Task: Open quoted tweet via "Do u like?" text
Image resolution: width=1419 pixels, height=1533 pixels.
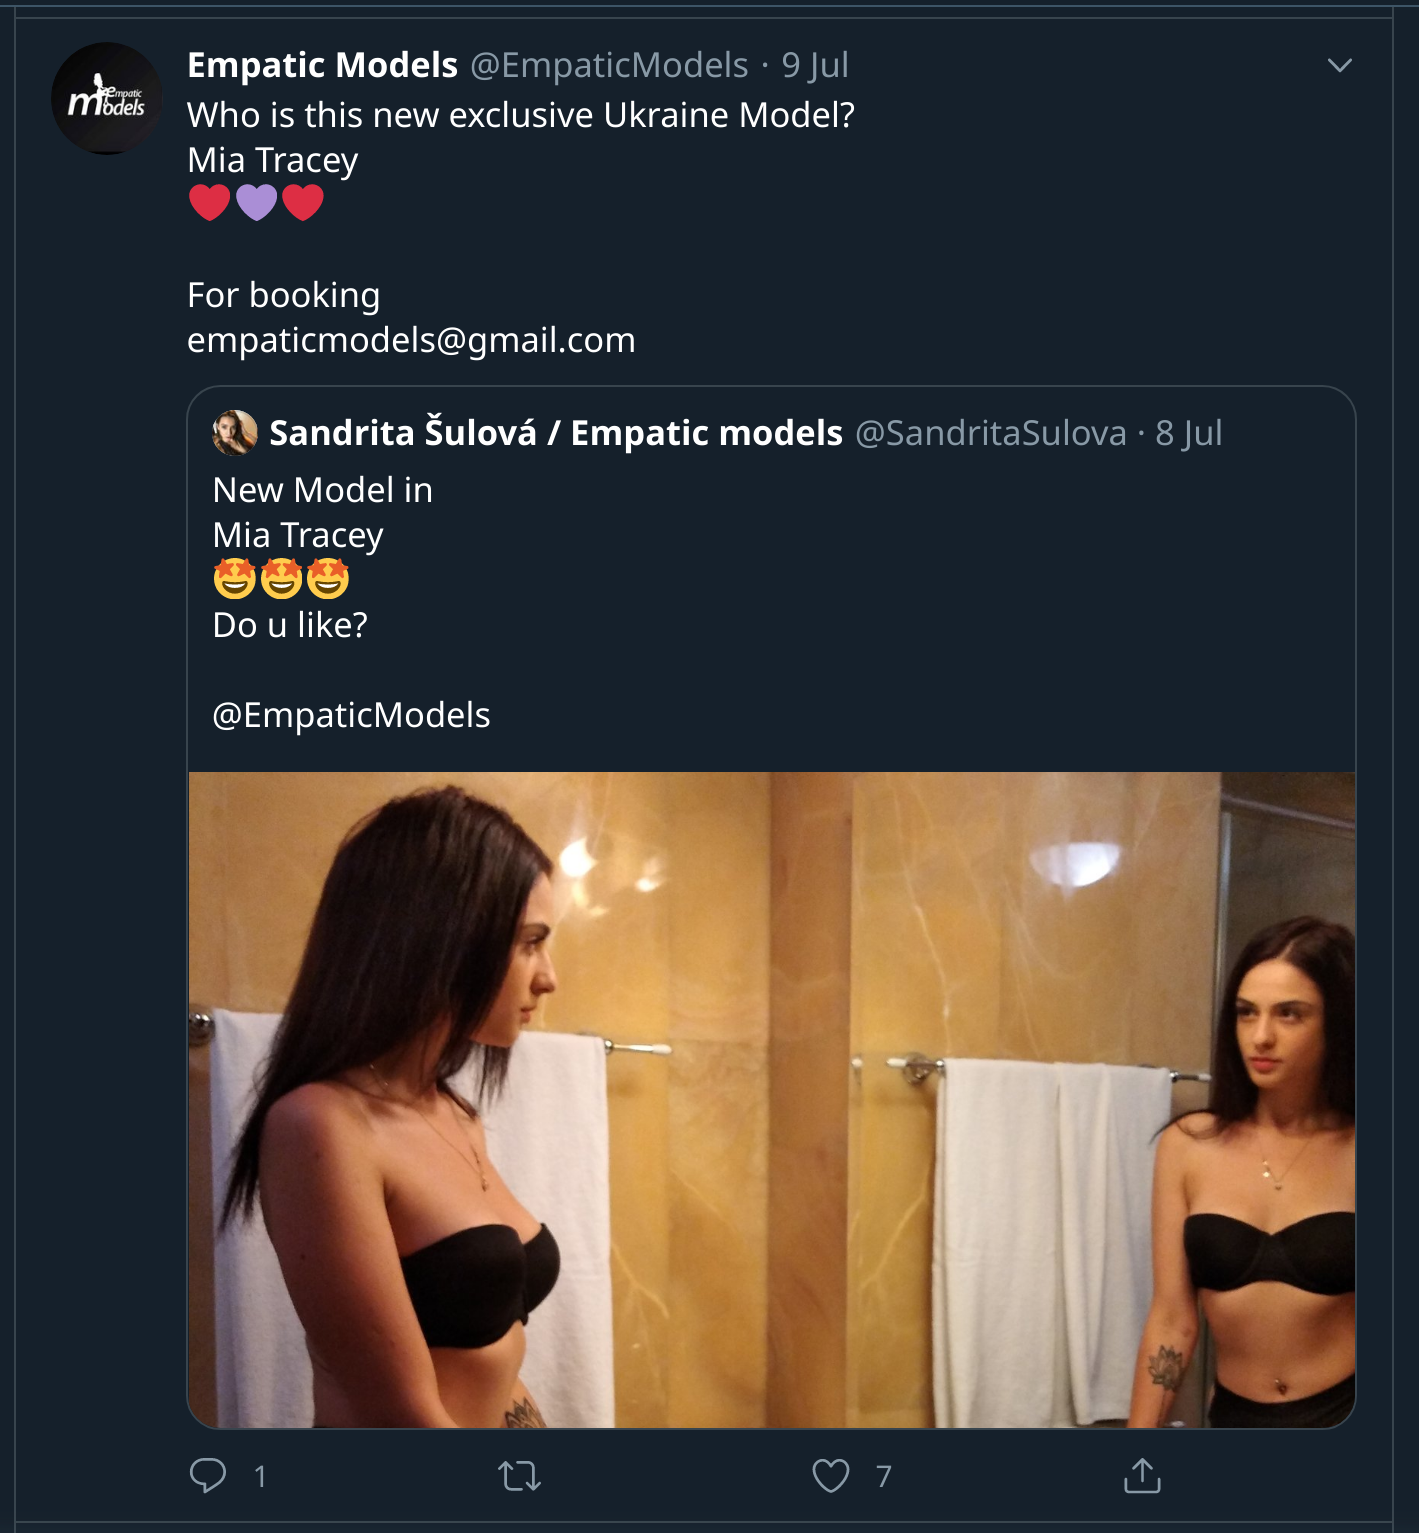Action: click(x=290, y=625)
